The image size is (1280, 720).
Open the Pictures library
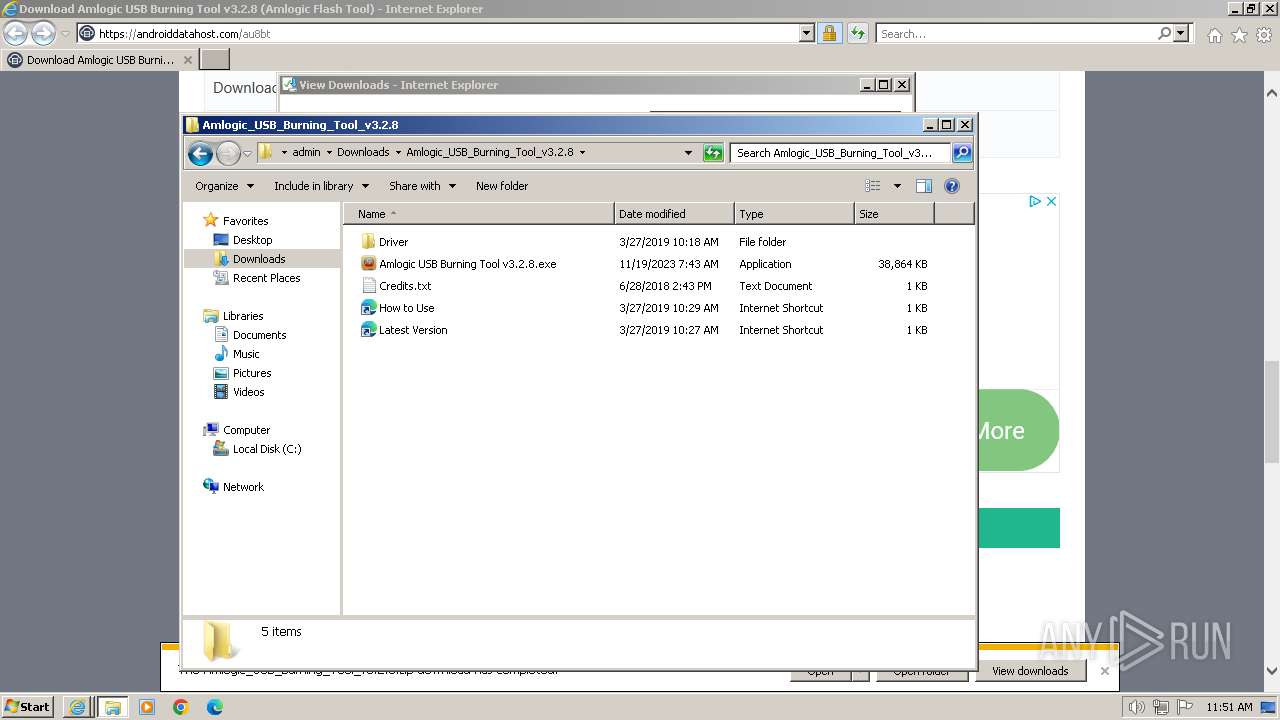click(252, 373)
